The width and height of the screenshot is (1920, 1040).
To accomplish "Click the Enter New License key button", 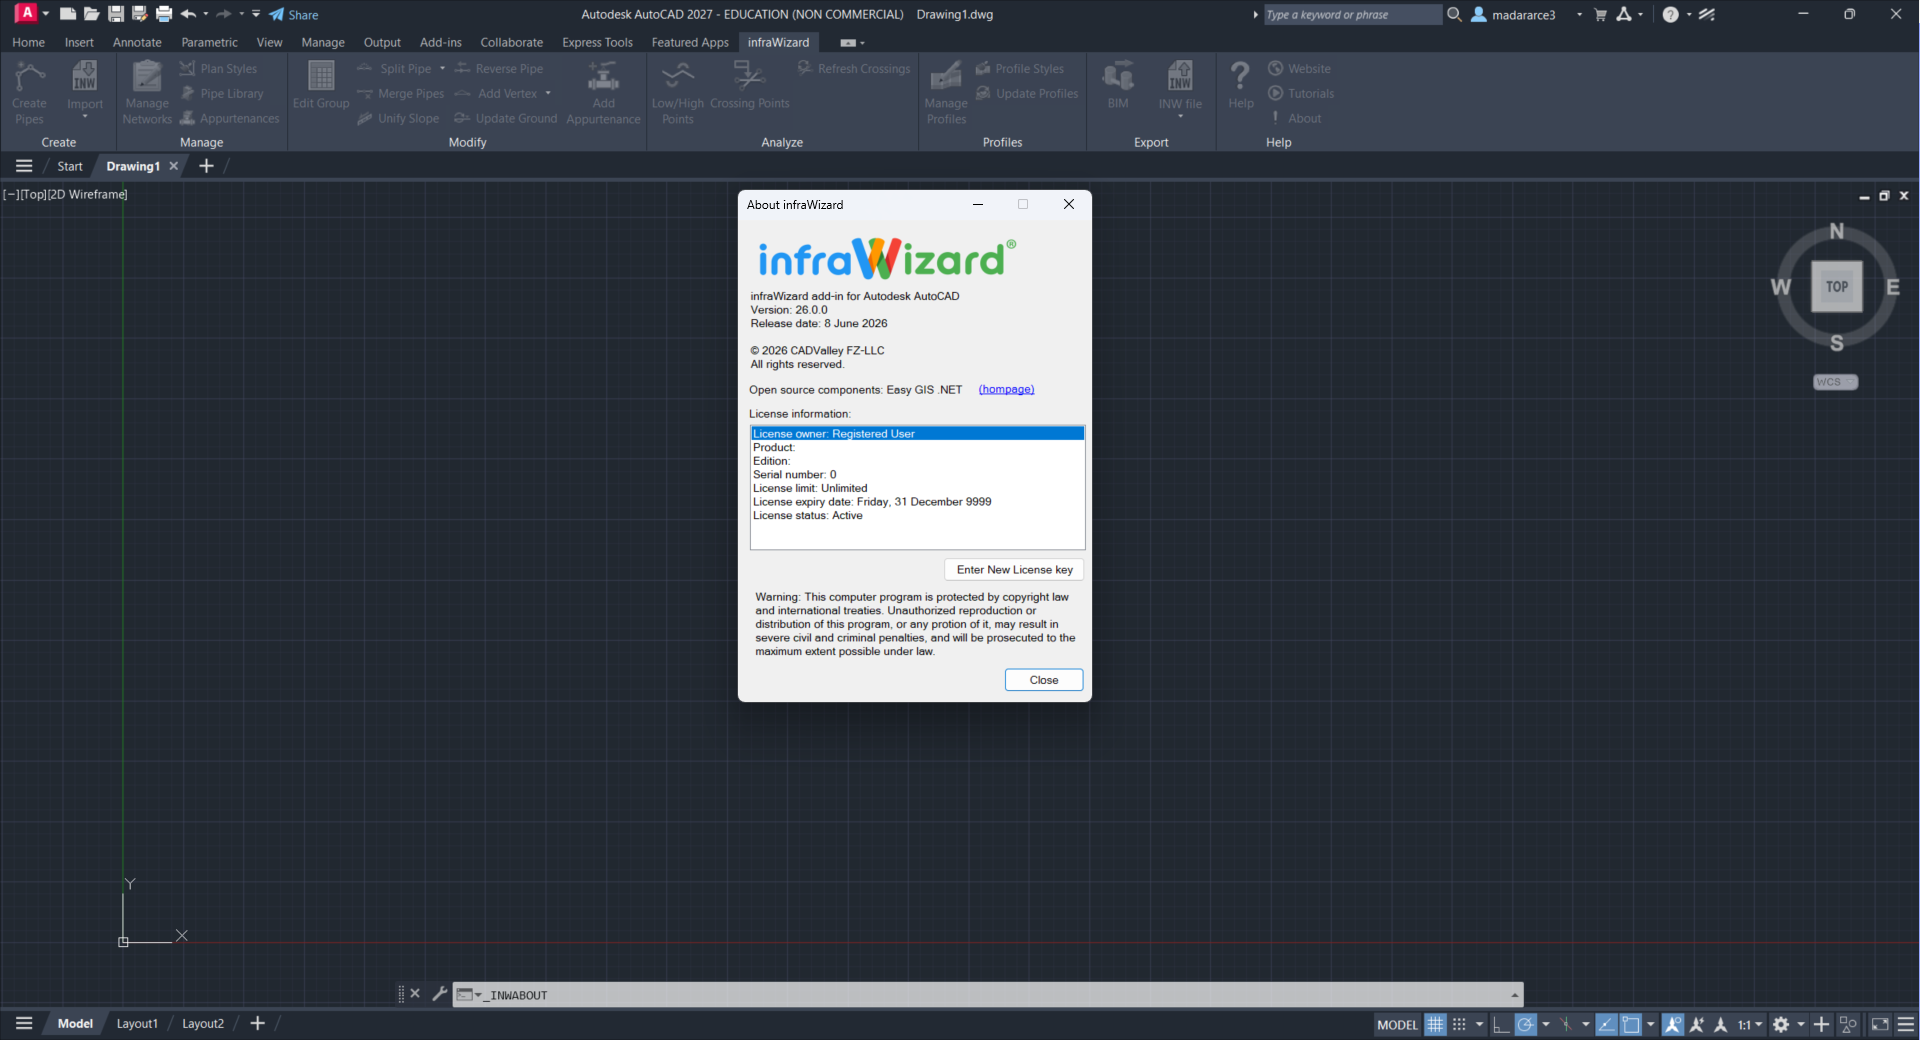I will pos(1014,570).
